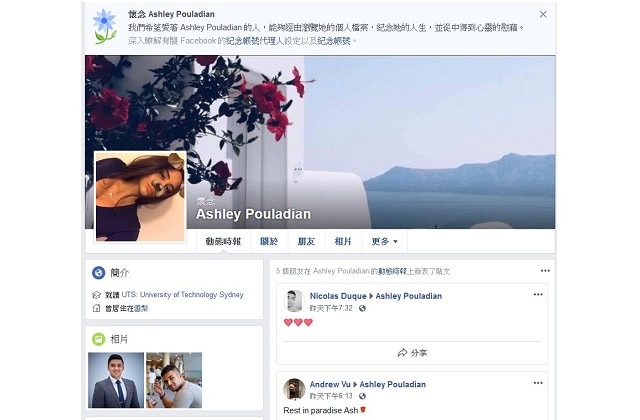This screenshot has width=640, height=420.
Task: Open options menu on Andrew Vu's post
Action: pyautogui.click(x=538, y=383)
